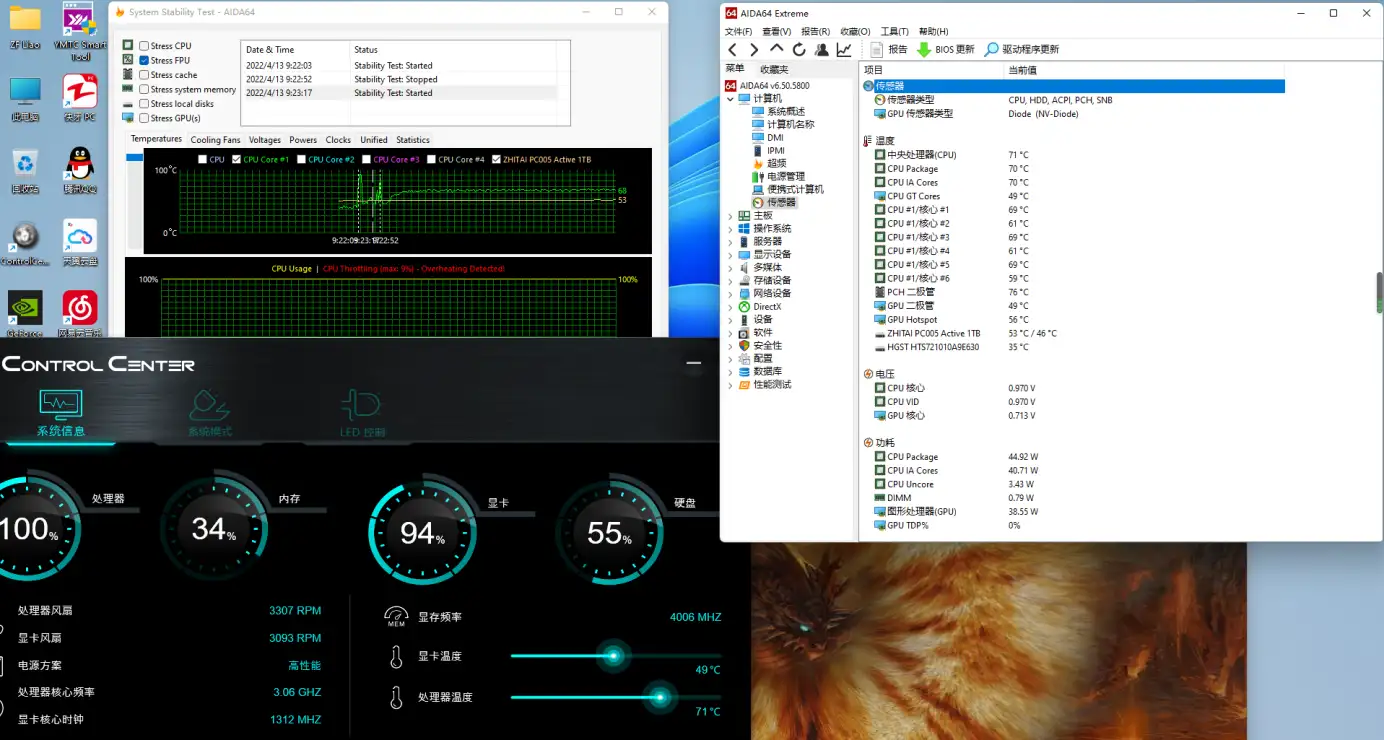
Task: Check the CPU Core #3 graph checkbox
Action: pyautogui.click(x=367, y=159)
